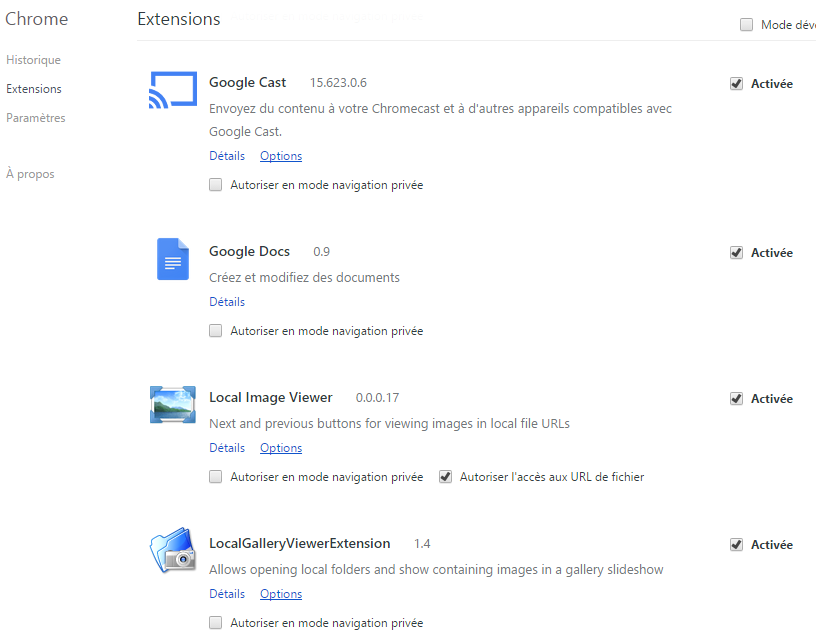Disable the Activée toggle for LocalGalleryViewerExtension
Image resolution: width=816 pixels, height=641 pixels.
[x=737, y=544]
